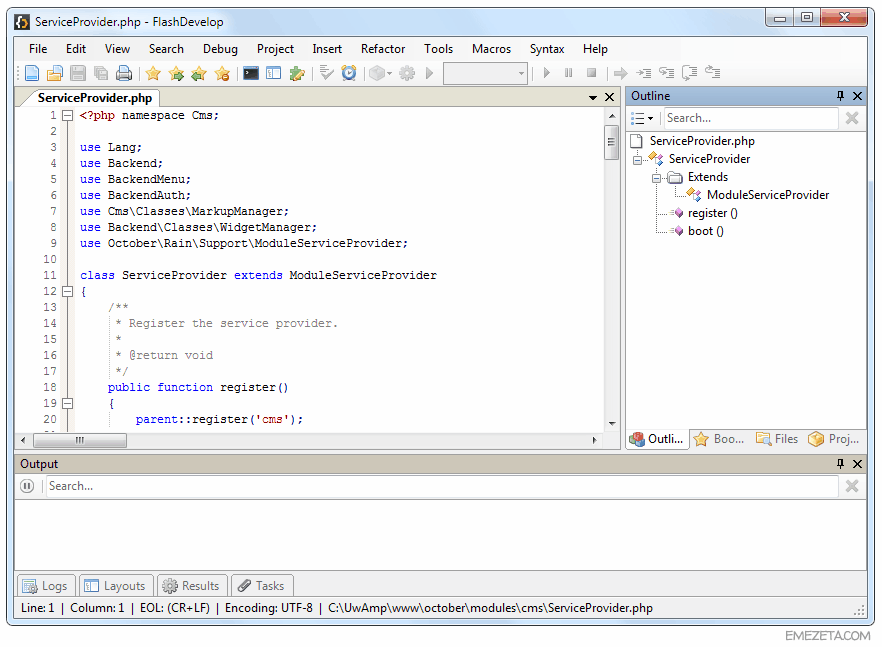
Task: Pin the Output panel
Action: 840,464
